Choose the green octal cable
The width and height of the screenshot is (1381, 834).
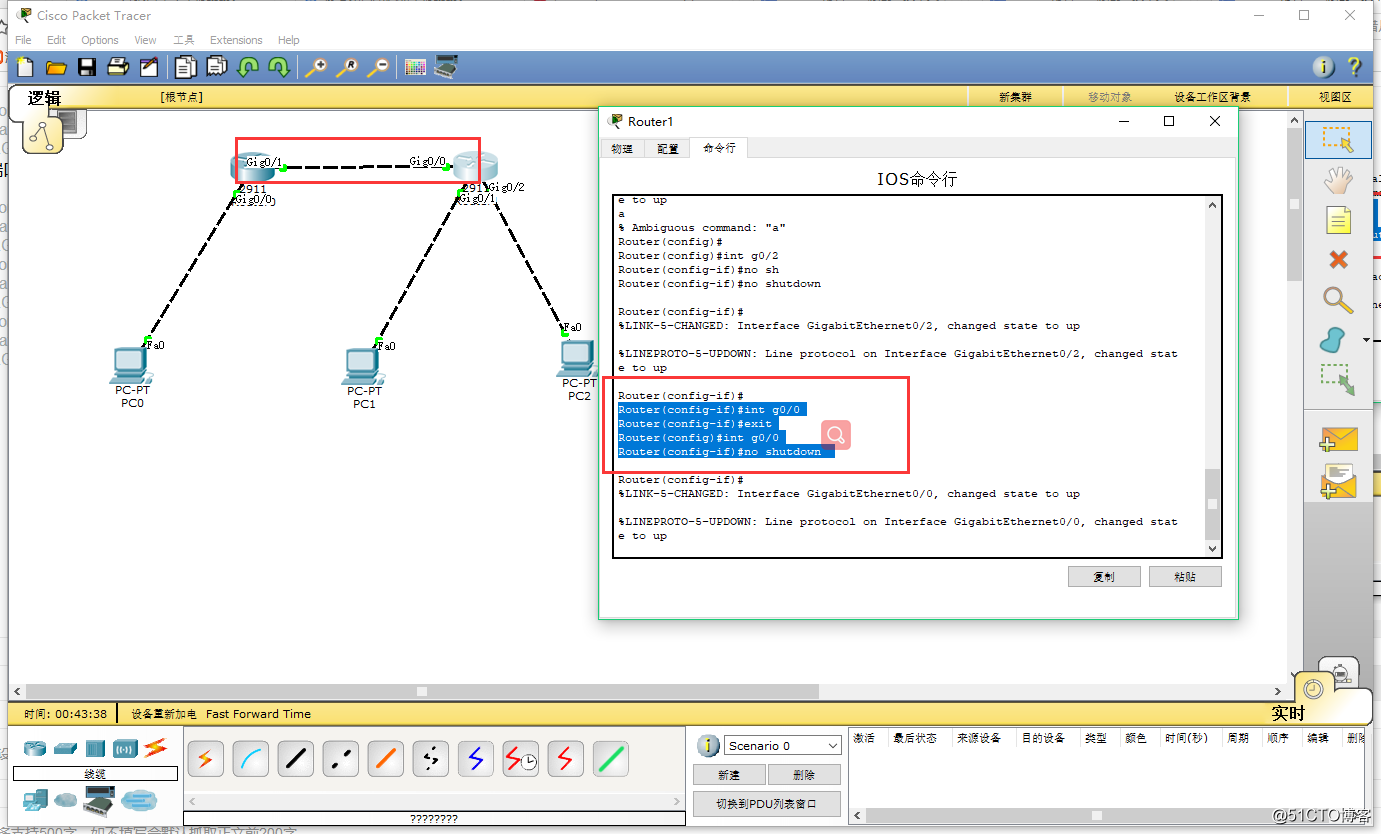click(x=610, y=759)
